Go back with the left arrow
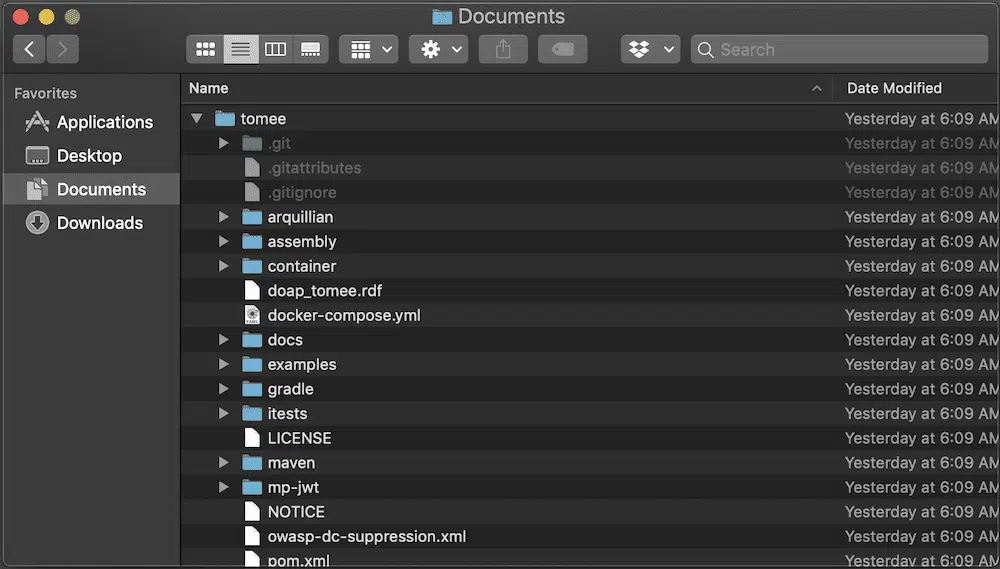Image resolution: width=1000 pixels, height=569 pixels. tap(29, 49)
